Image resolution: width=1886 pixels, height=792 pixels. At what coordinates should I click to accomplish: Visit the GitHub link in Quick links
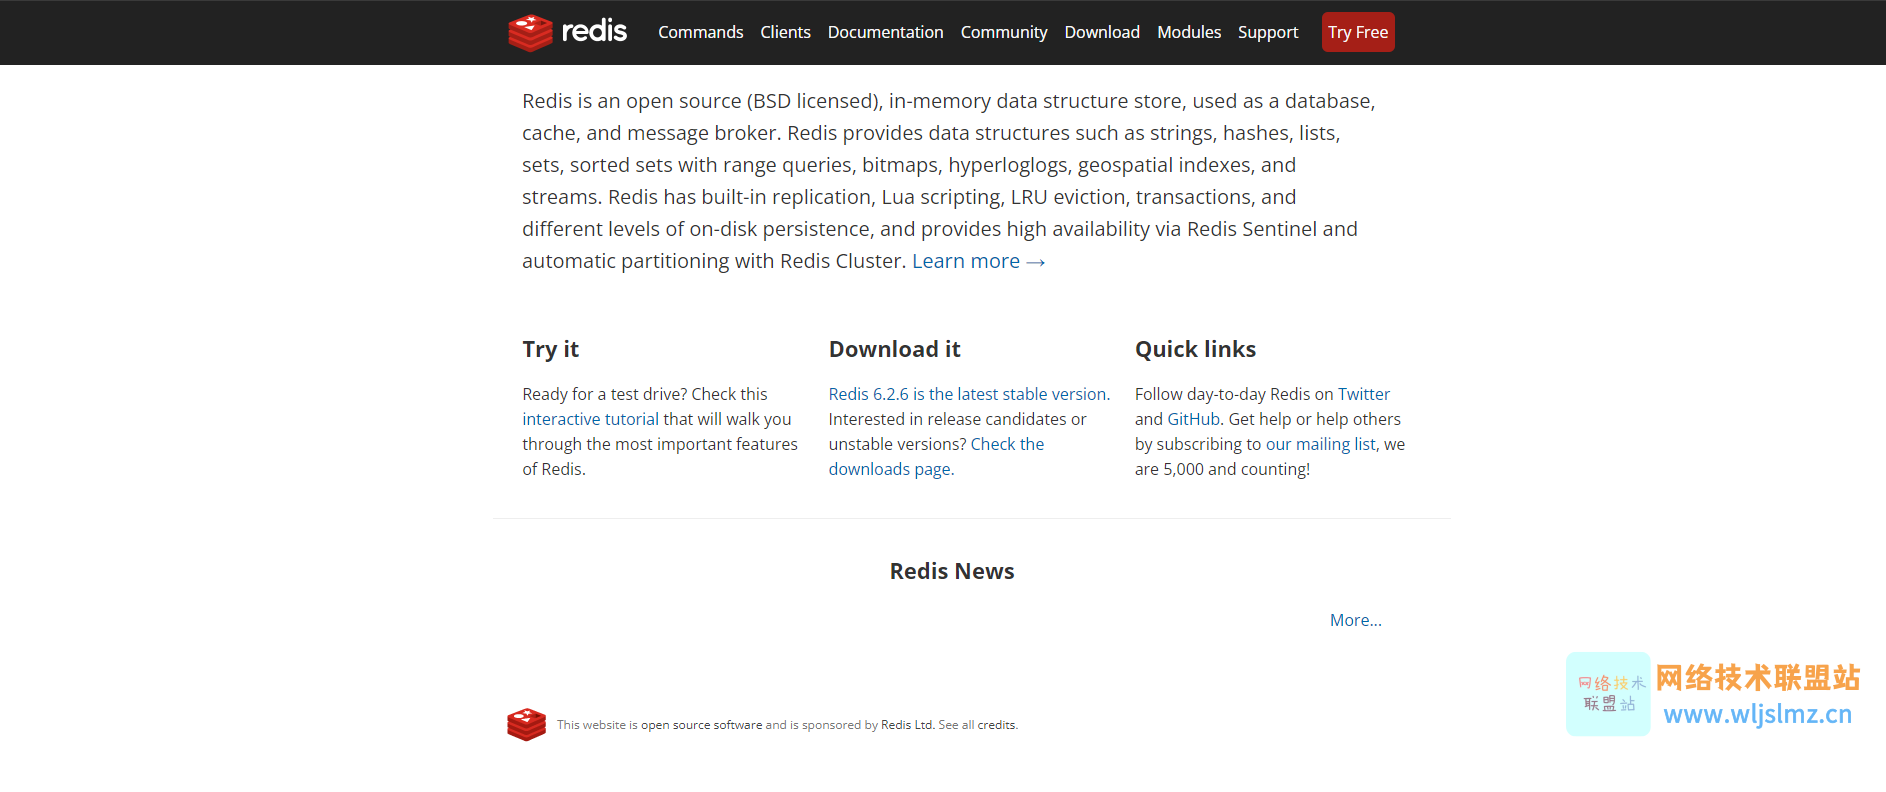[1194, 419]
